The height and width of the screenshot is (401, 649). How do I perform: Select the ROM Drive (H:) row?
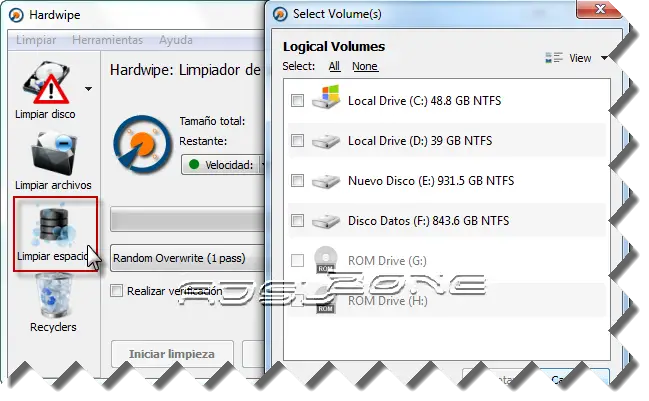[x=447, y=300]
